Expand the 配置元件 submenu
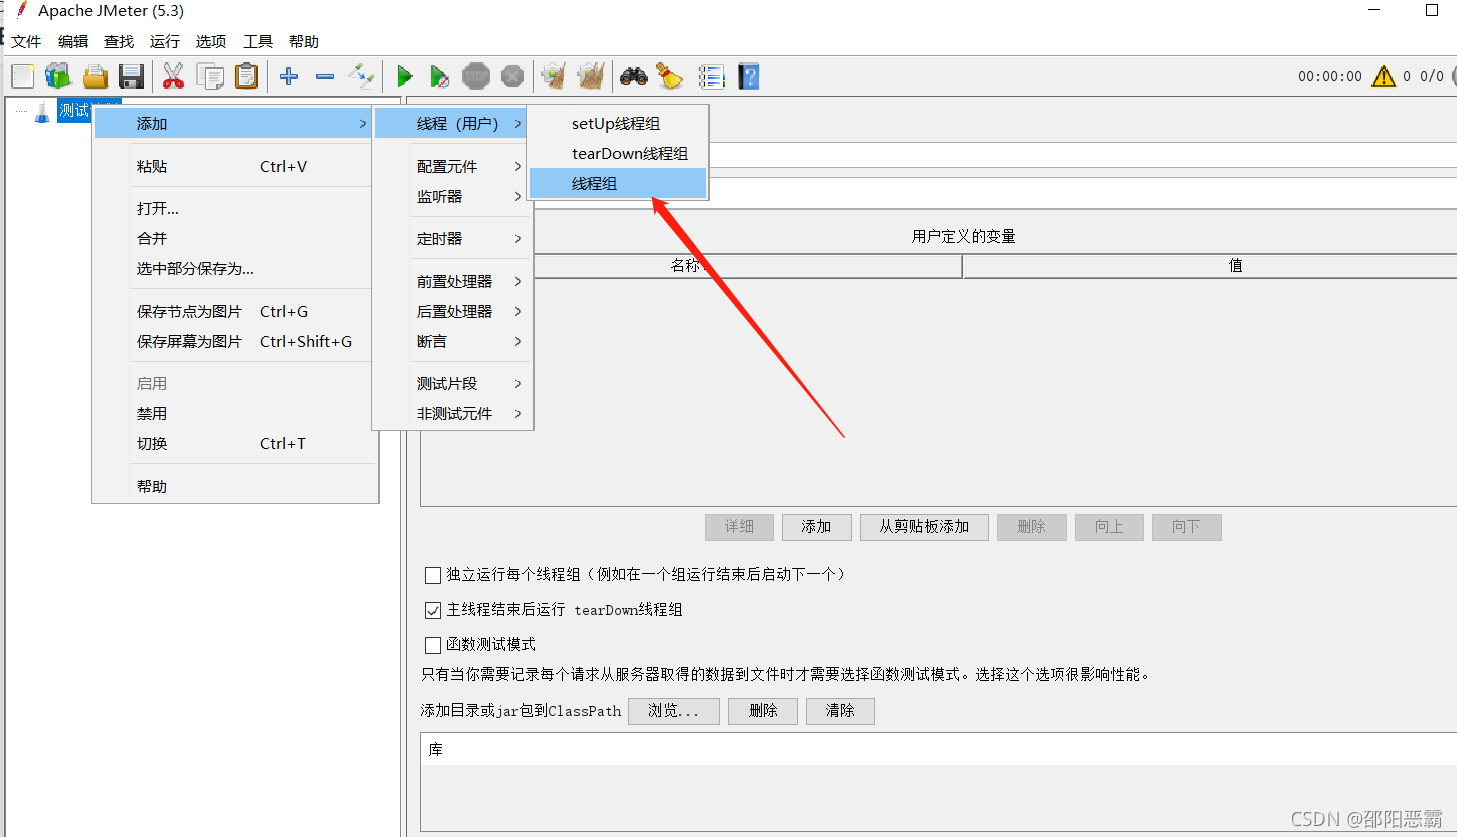This screenshot has height=837, width=1457. tap(451, 166)
